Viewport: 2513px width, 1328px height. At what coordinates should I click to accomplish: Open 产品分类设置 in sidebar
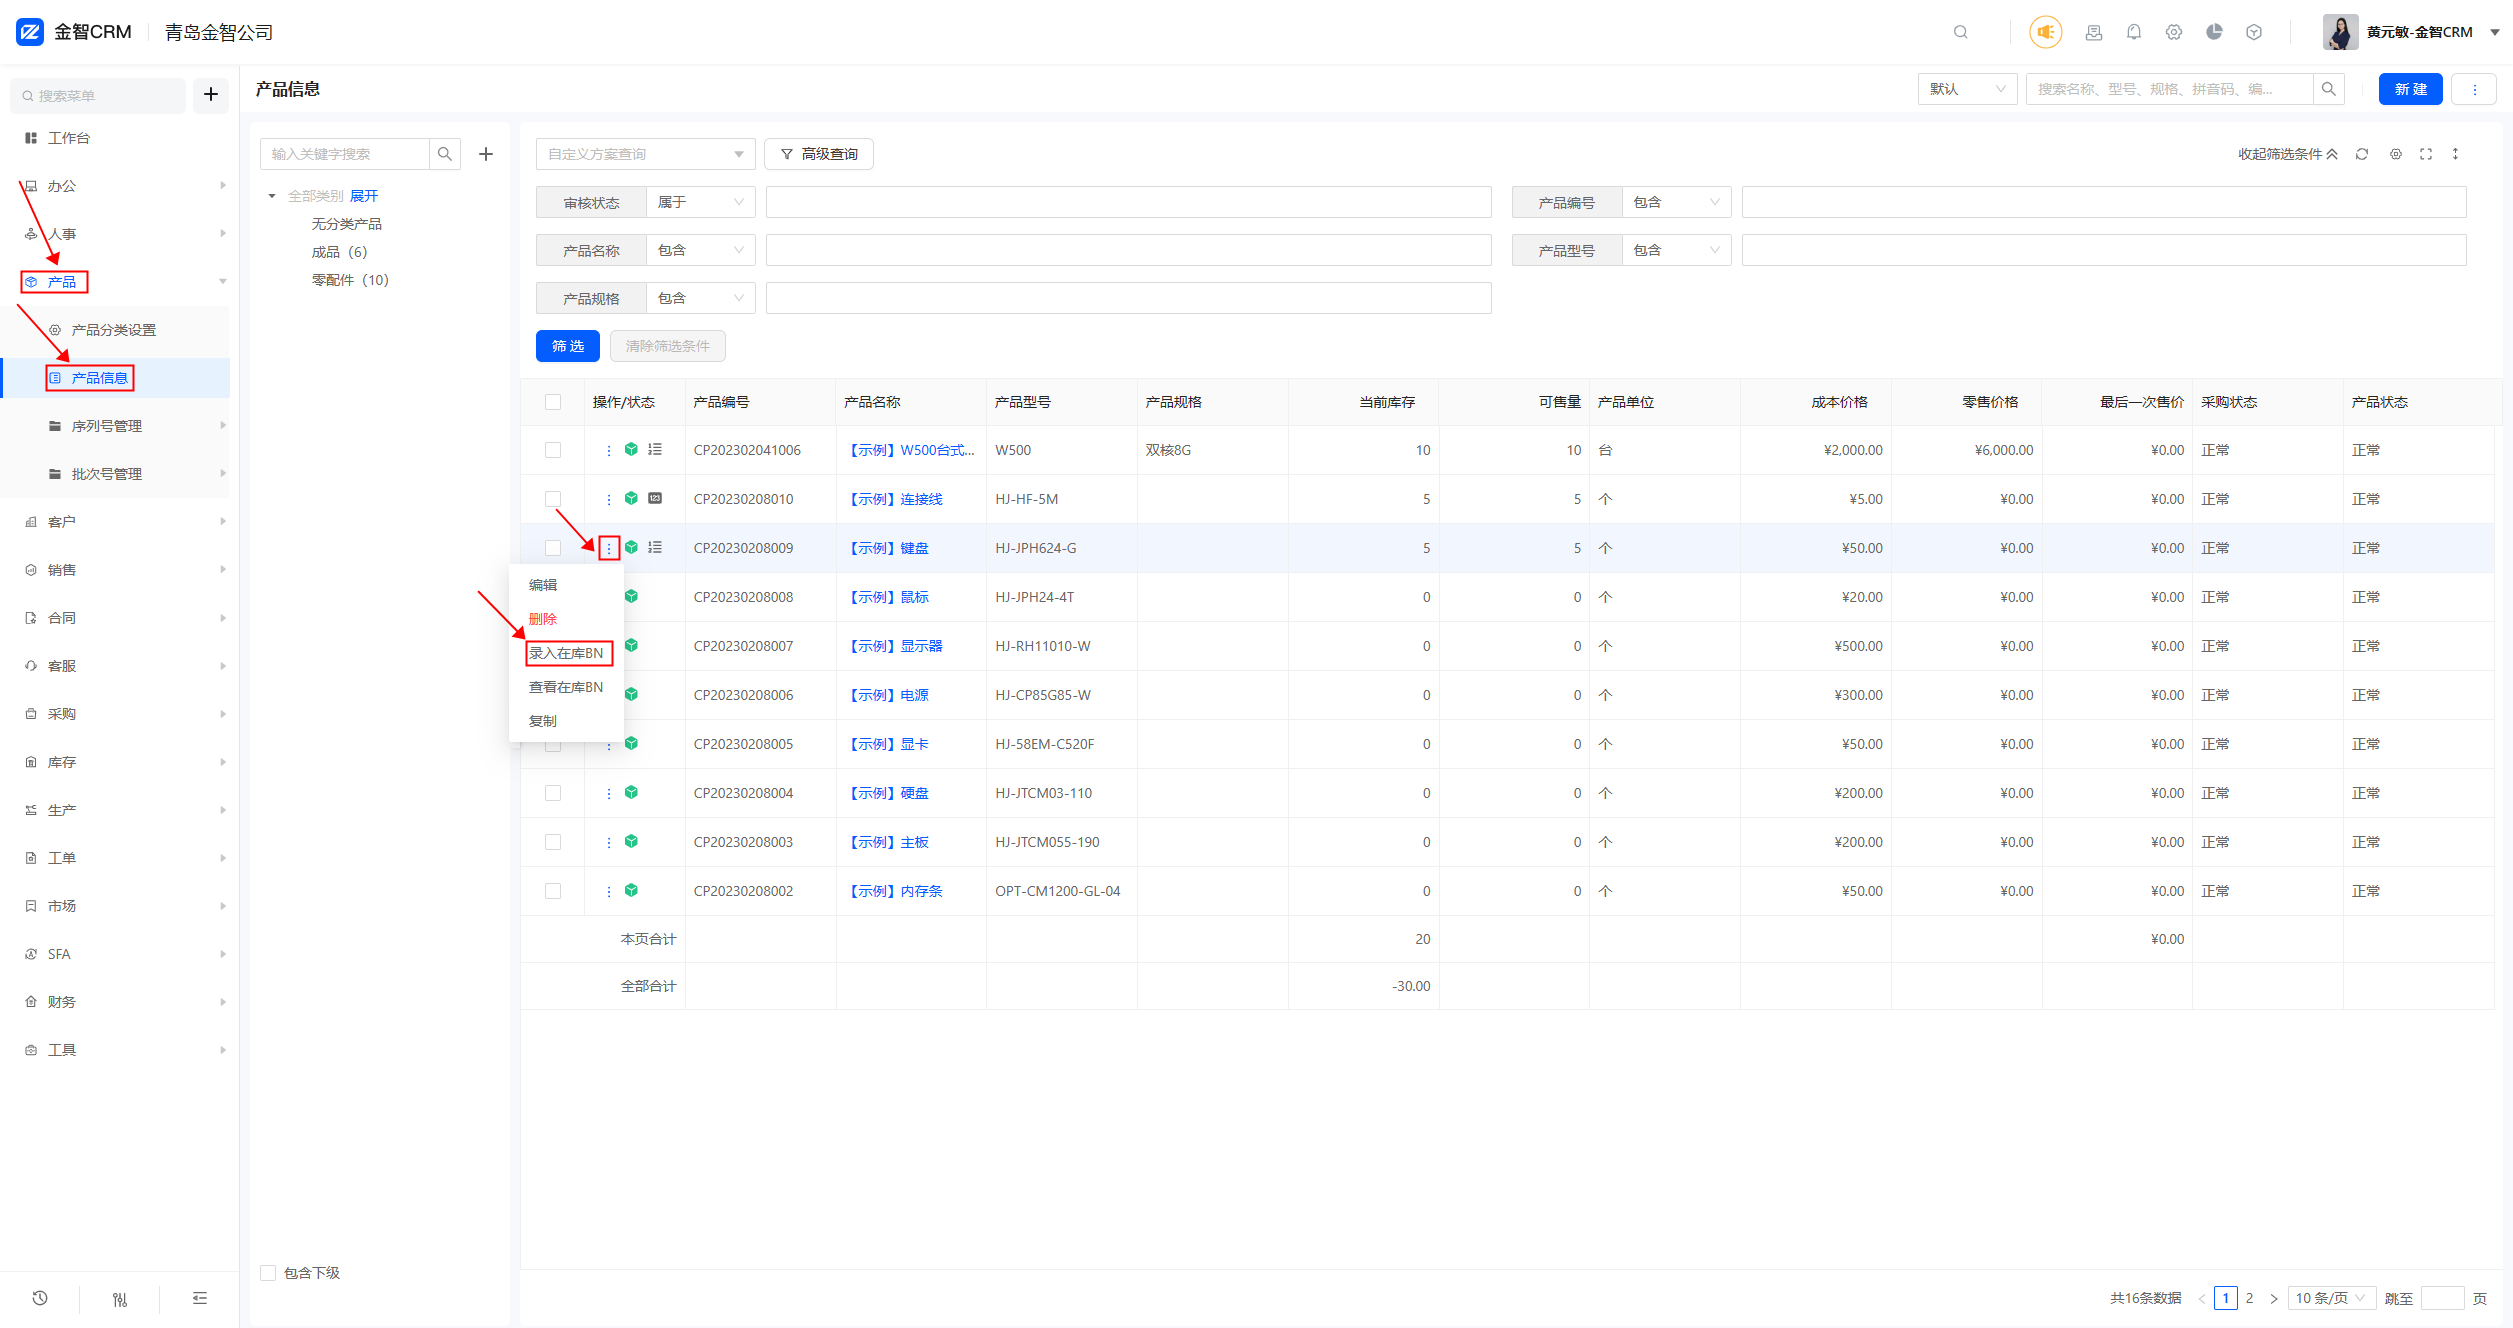point(114,330)
